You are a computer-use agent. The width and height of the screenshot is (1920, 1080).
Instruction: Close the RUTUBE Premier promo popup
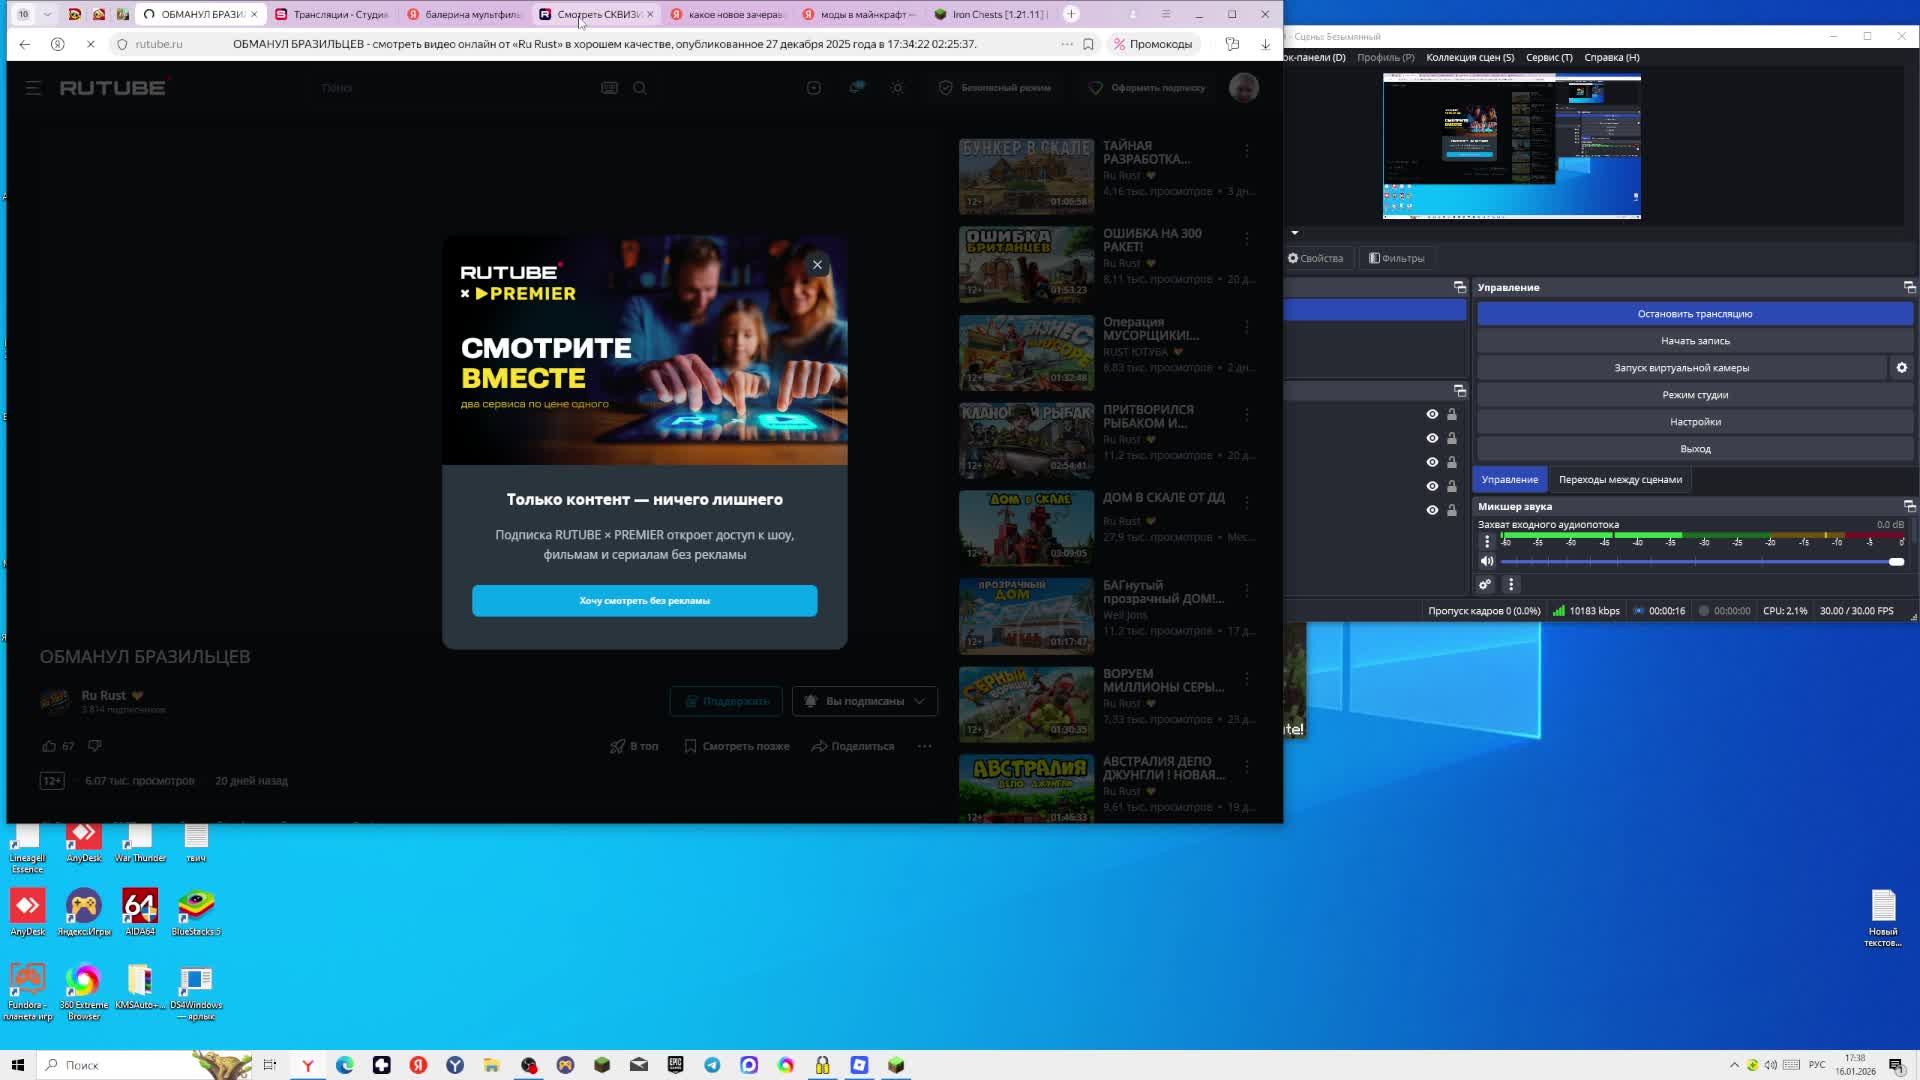click(x=817, y=265)
